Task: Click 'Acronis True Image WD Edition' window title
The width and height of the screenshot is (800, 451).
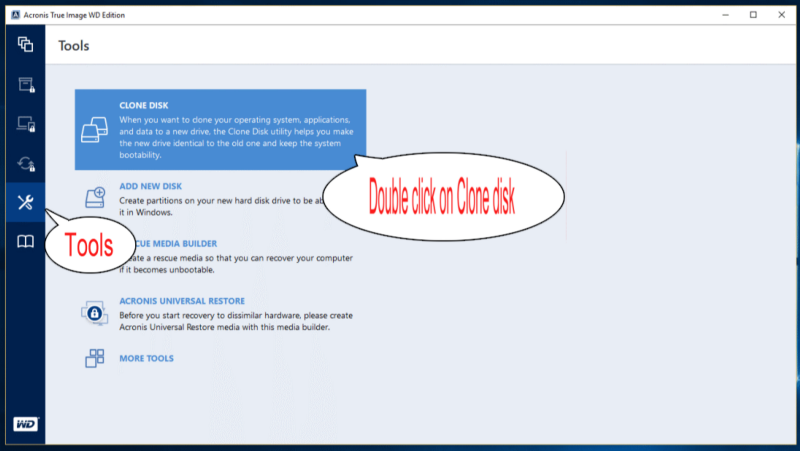Action: (74, 15)
